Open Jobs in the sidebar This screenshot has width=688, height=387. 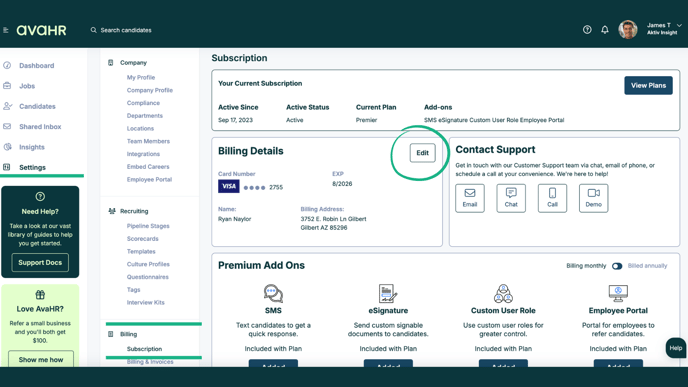click(x=27, y=86)
